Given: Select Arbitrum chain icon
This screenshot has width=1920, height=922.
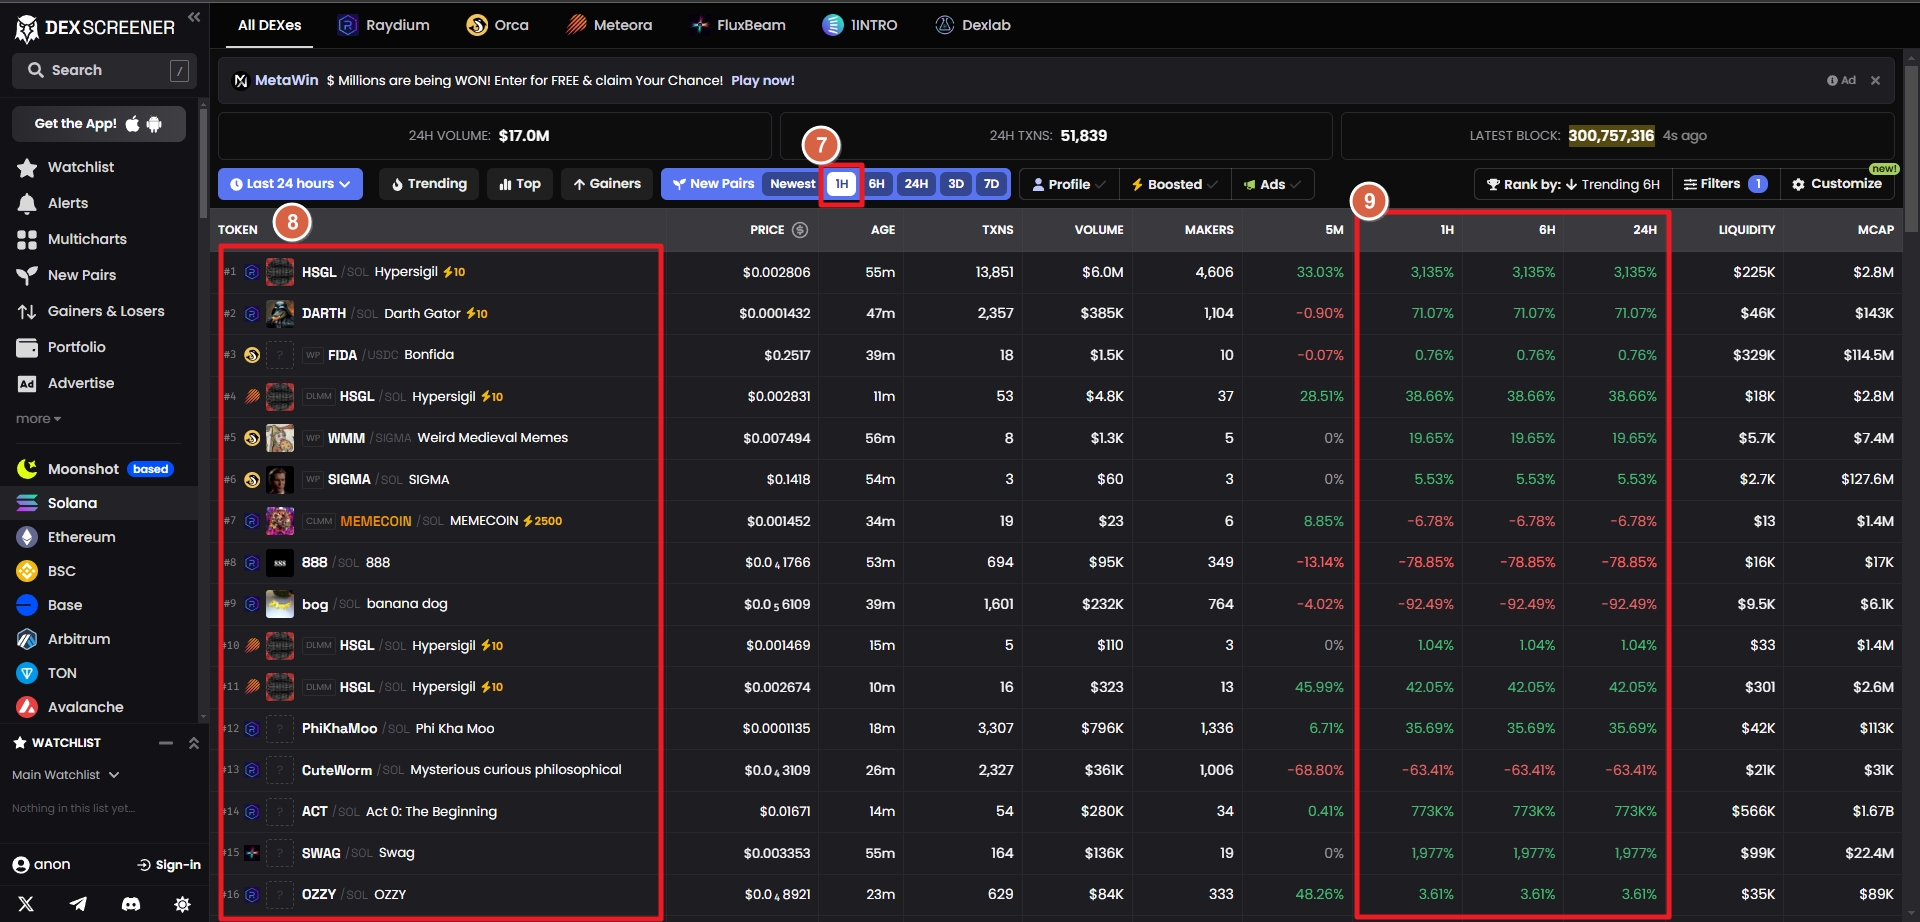Looking at the screenshot, I should 27,639.
